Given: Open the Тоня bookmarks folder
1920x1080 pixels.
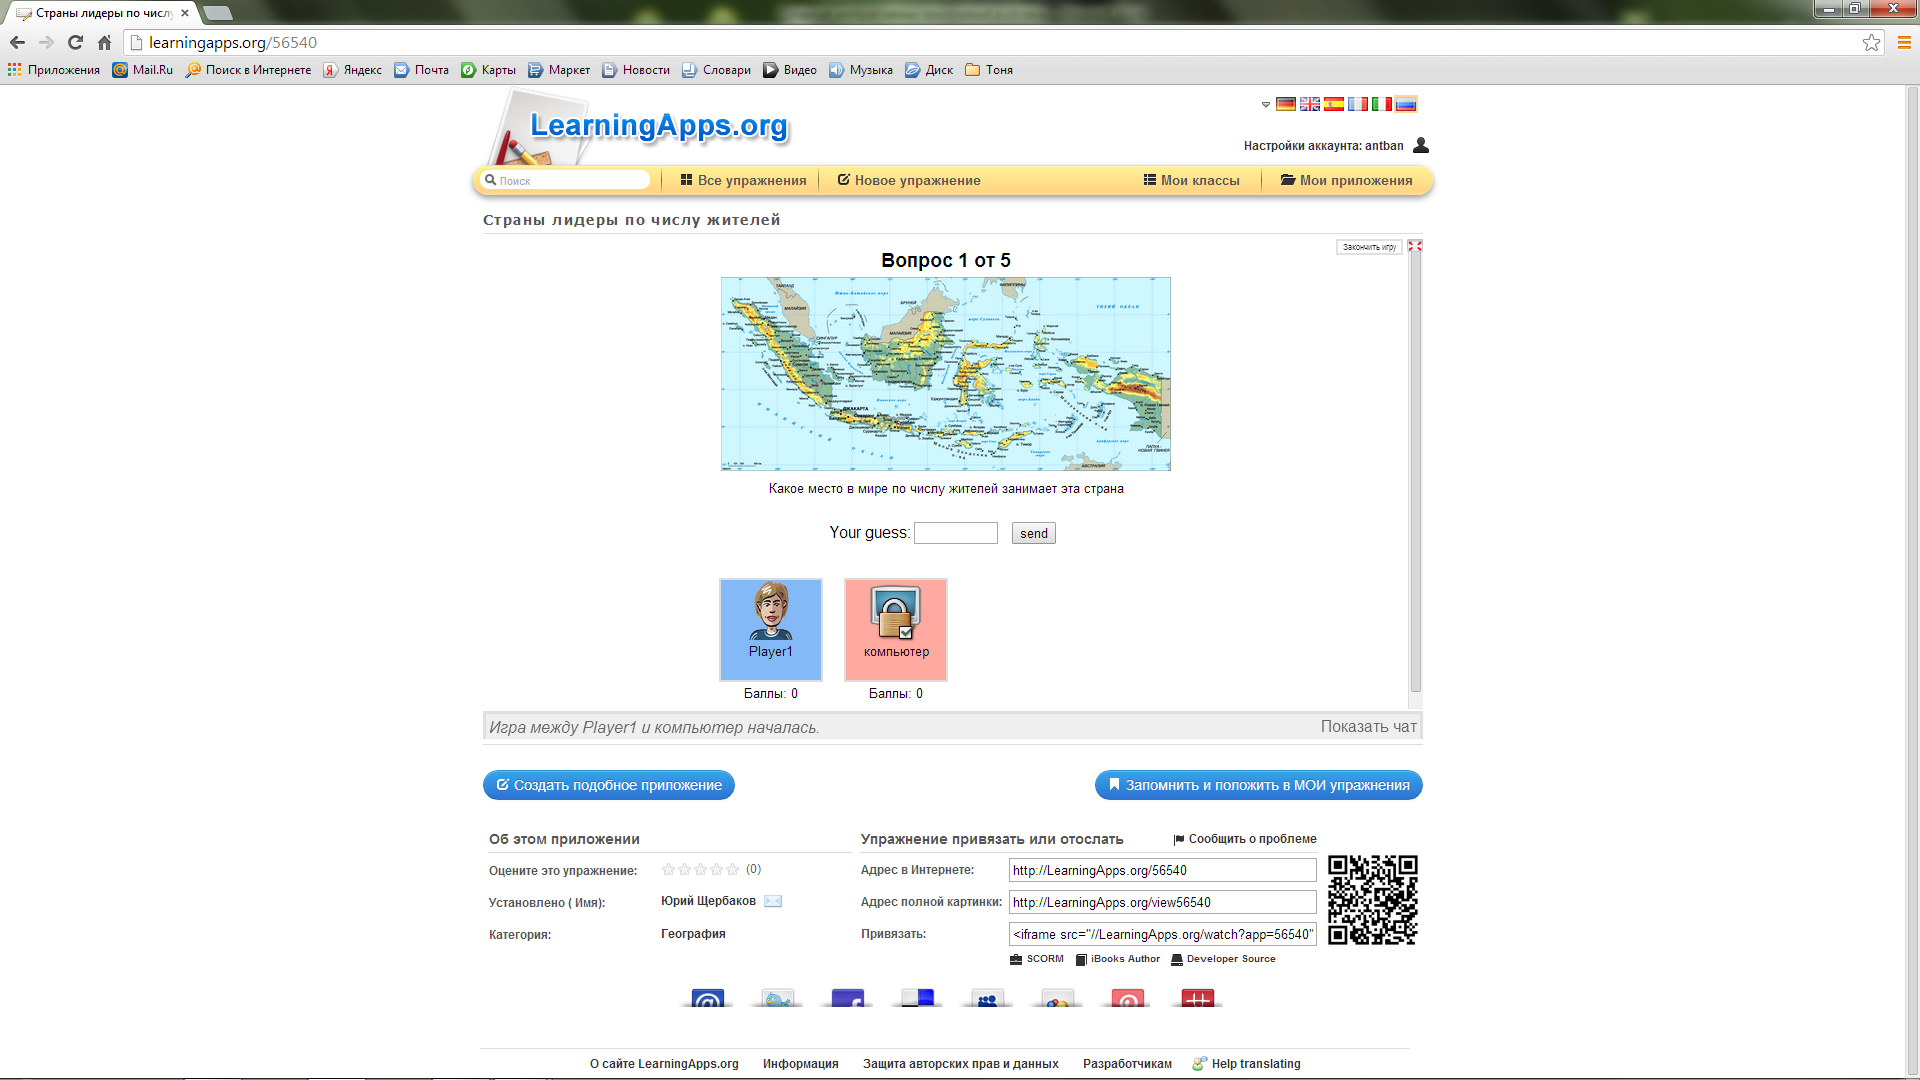Looking at the screenshot, I should tap(989, 70).
